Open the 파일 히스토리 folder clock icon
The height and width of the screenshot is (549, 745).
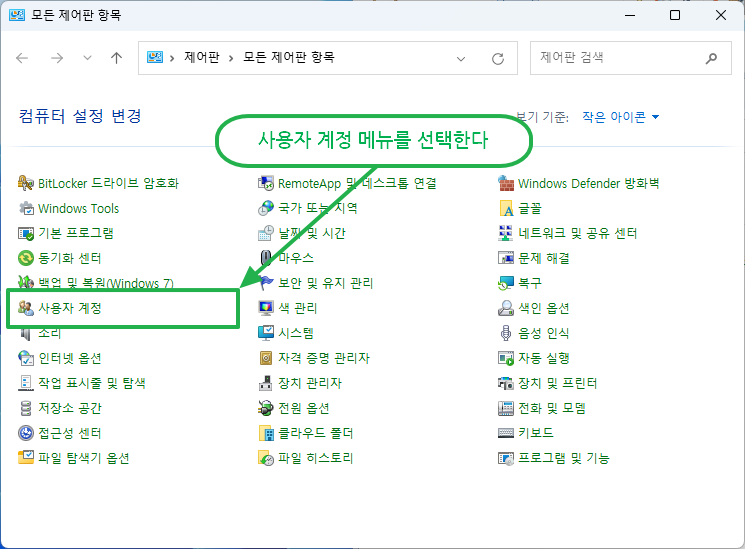266,458
